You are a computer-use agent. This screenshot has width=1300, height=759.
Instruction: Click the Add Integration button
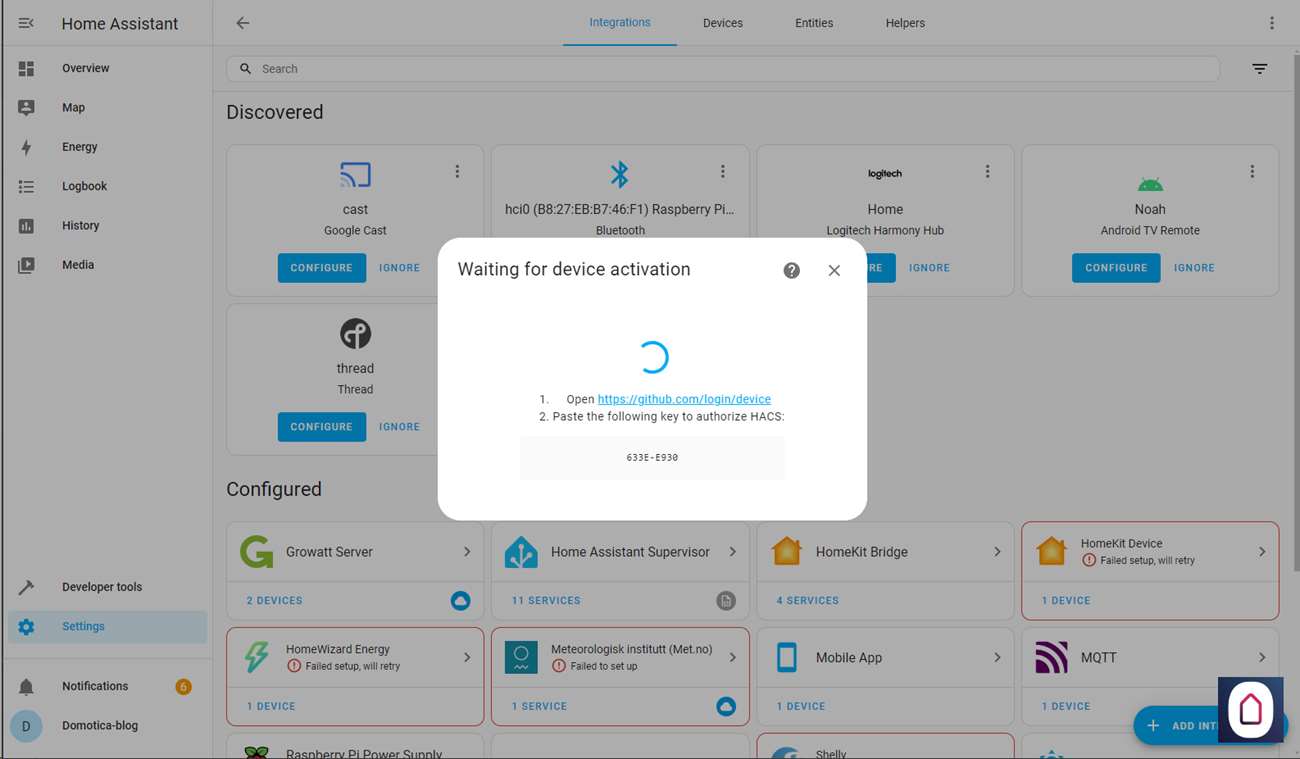point(1210,725)
